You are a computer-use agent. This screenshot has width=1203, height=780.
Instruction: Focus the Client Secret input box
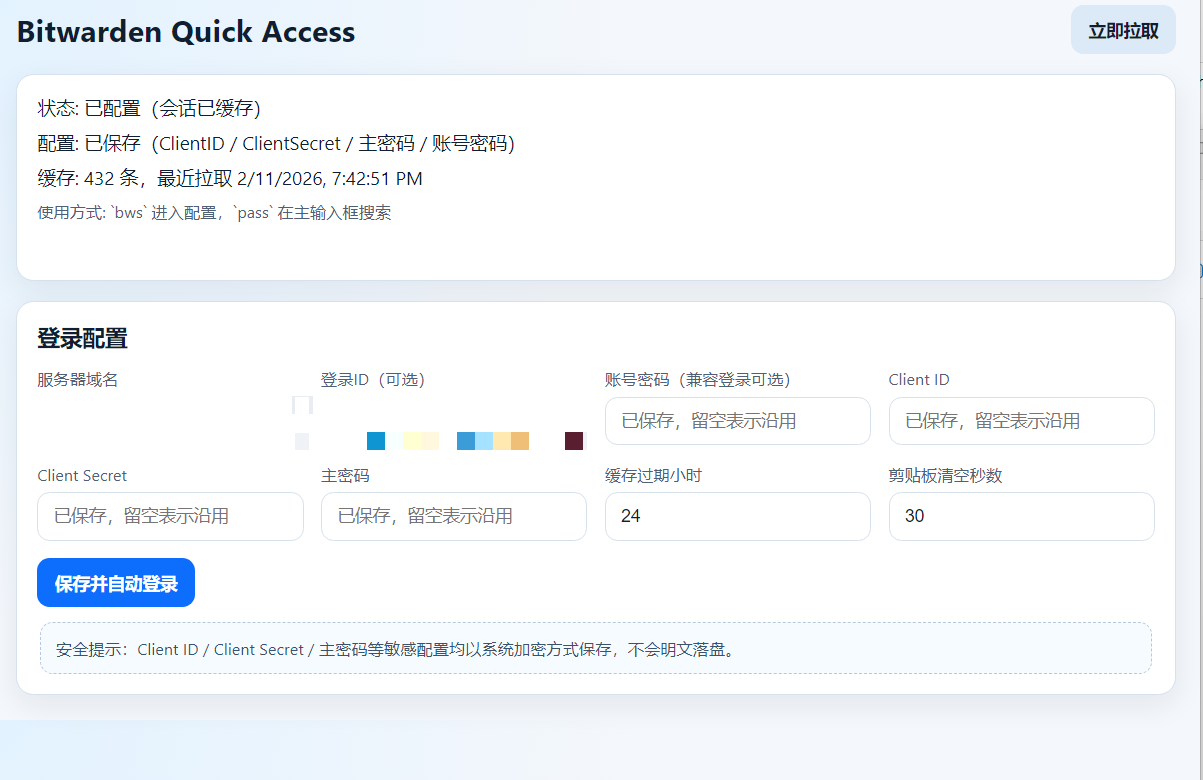click(170, 516)
